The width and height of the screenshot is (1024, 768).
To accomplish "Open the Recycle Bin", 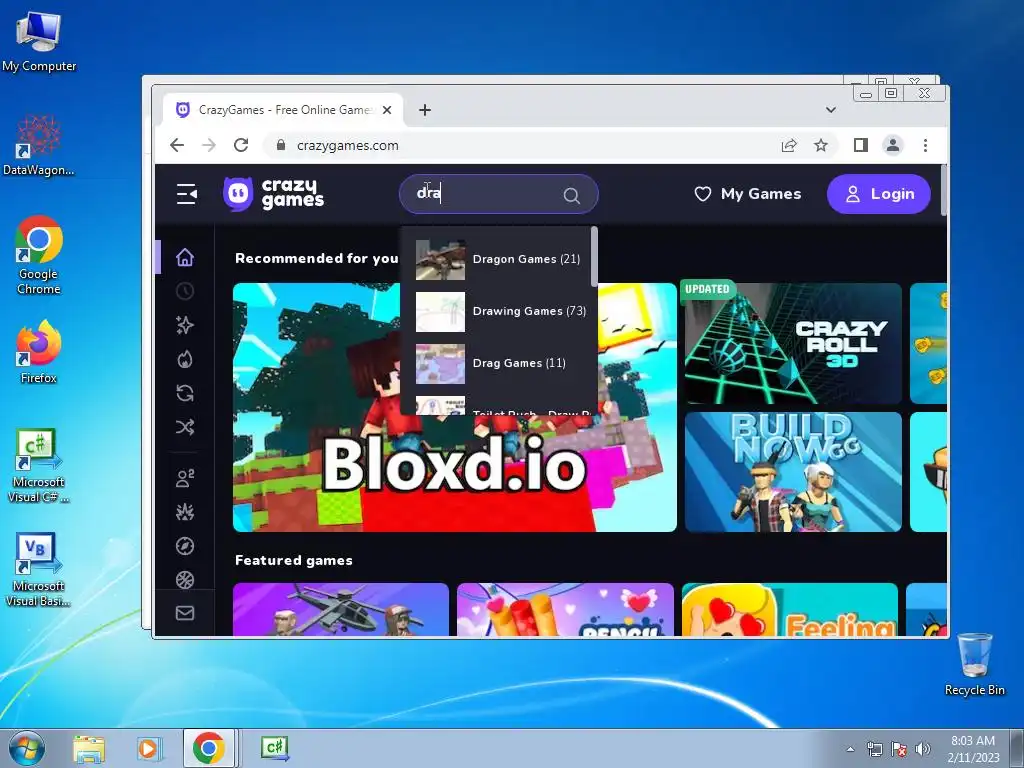I will pyautogui.click(x=975, y=664).
